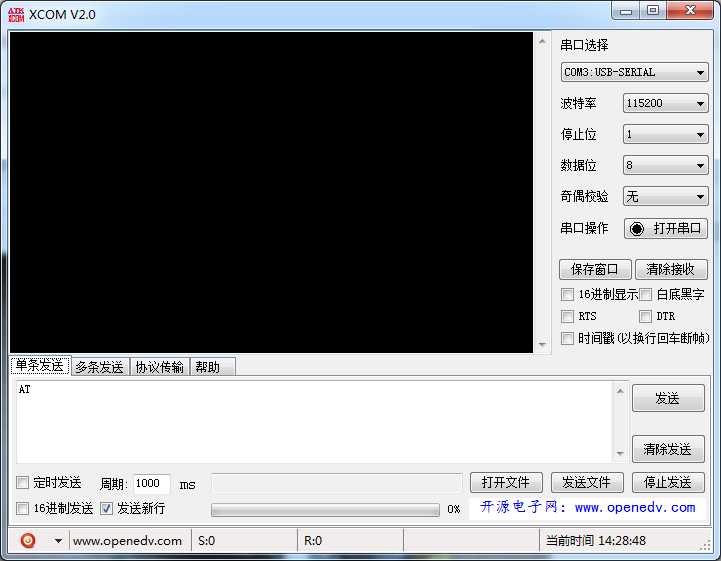Expand the 波特率 115200 dropdown

pos(665,103)
